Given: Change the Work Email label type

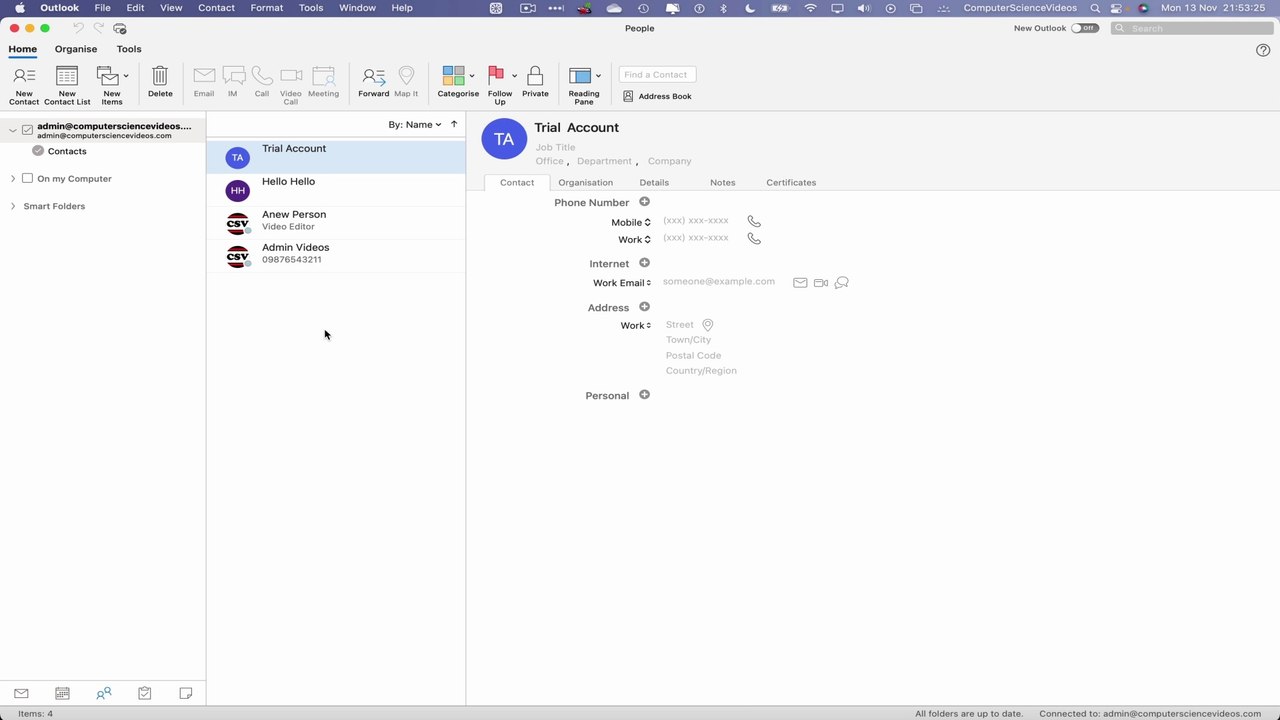Looking at the screenshot, I should pyautogui.click(x=622, y=283).
